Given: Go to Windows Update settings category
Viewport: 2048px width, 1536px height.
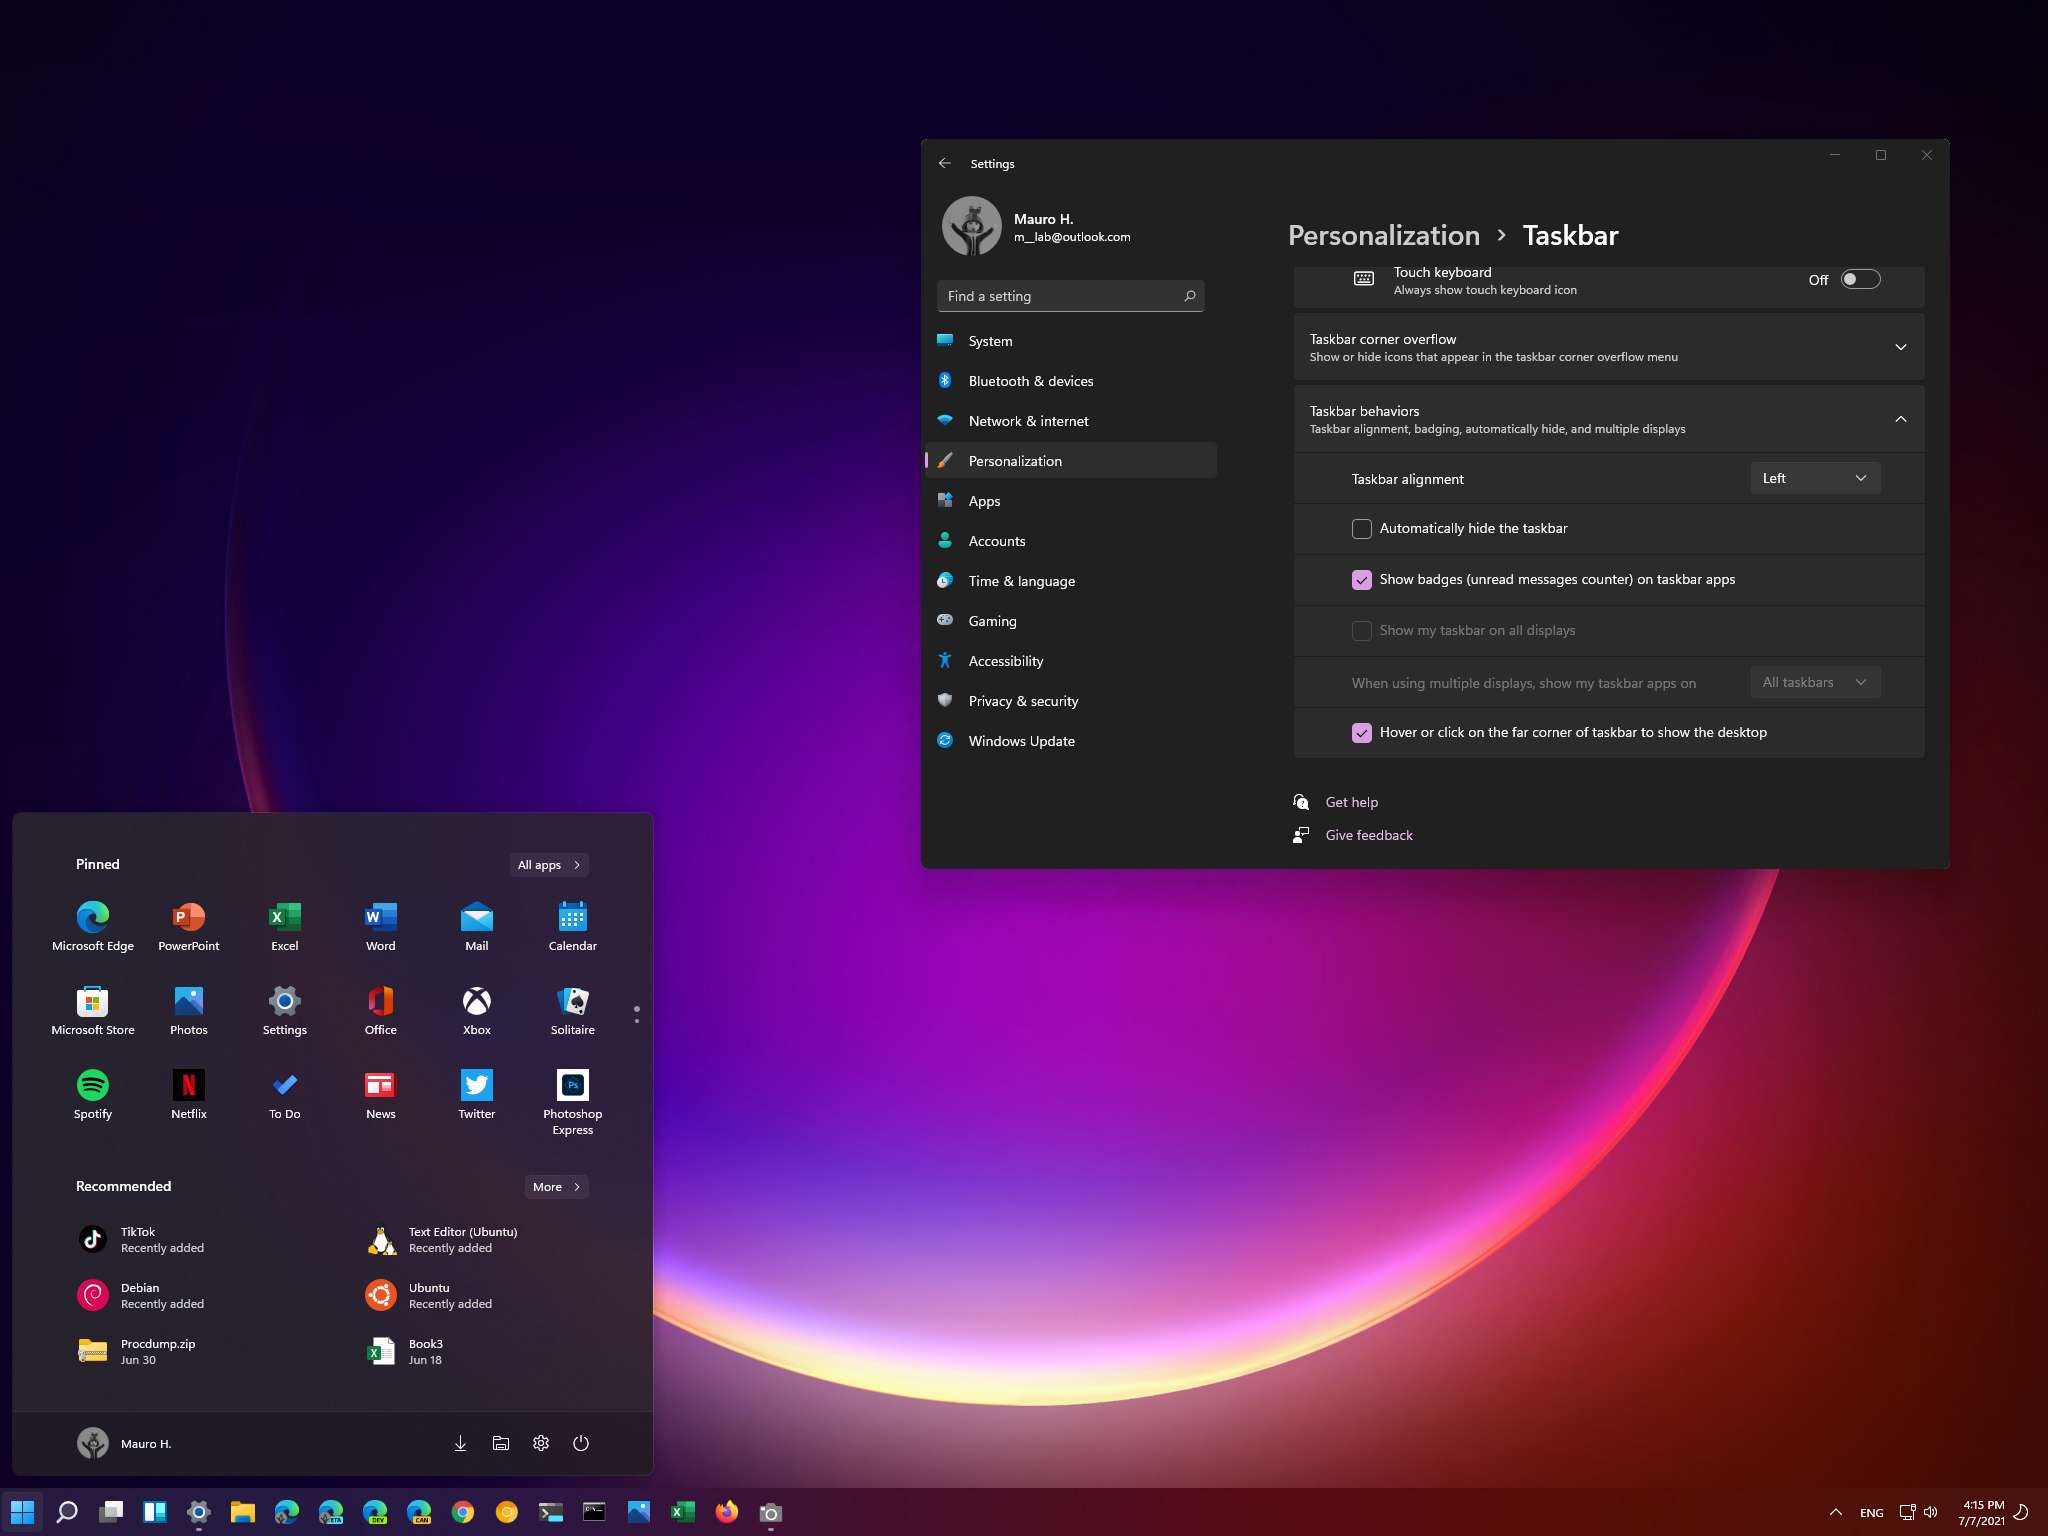Looking at the screenshot, I should (1021, 741).
